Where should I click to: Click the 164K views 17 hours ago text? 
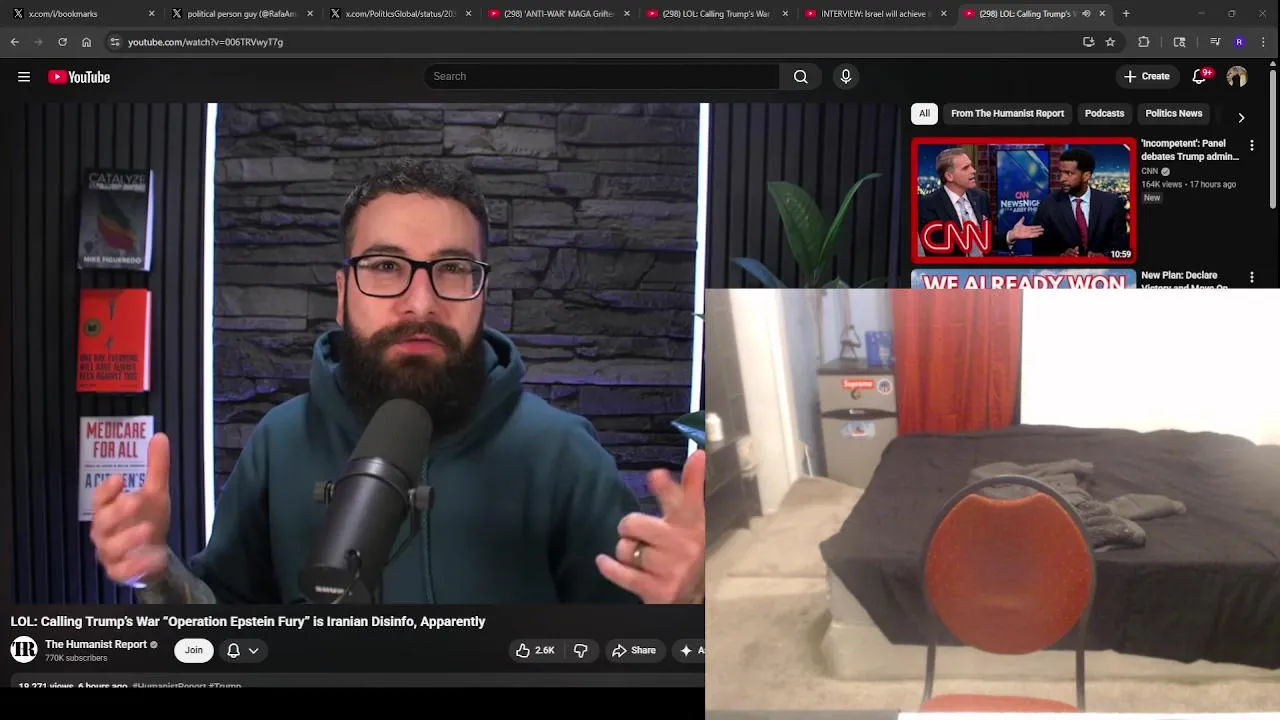[x=1188, y=185]
